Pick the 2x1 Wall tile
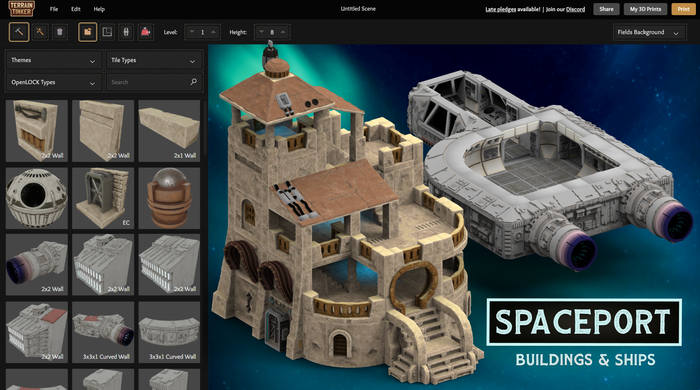The image size is (700, 390). tap(169, 131)
